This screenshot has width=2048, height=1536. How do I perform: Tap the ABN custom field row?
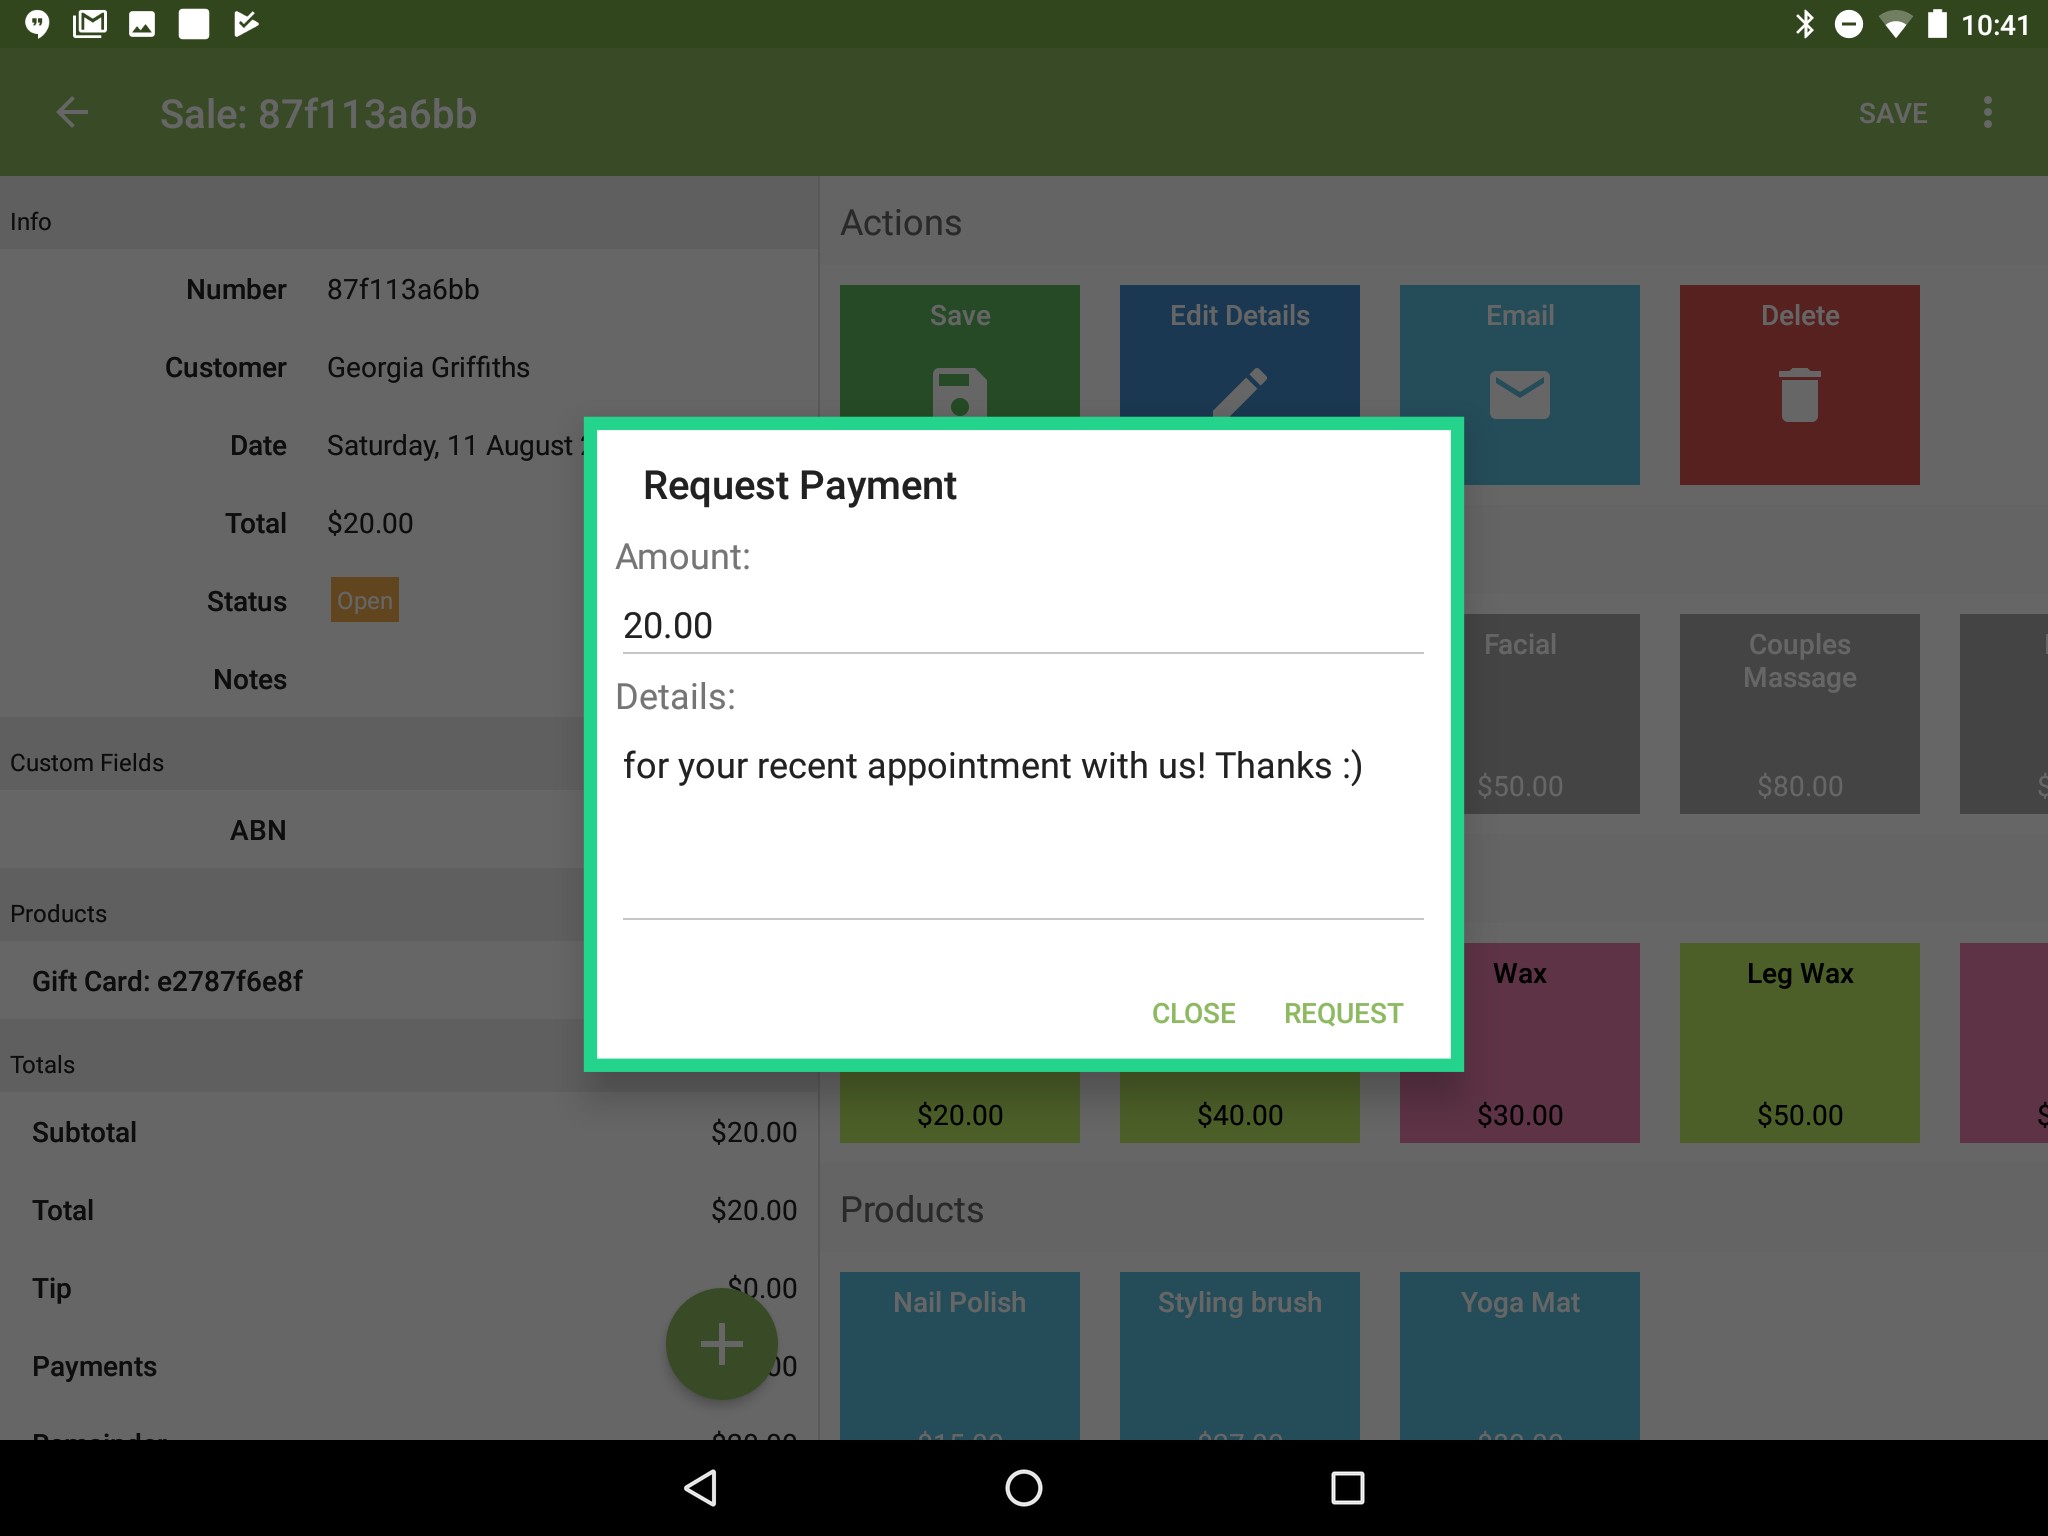292,830
